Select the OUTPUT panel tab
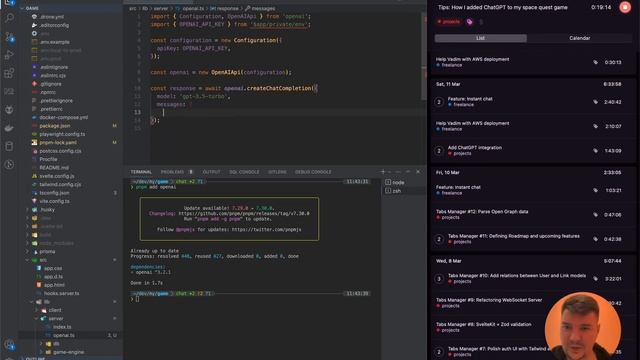This screenshot has height=360, width=640. point(211,172)
